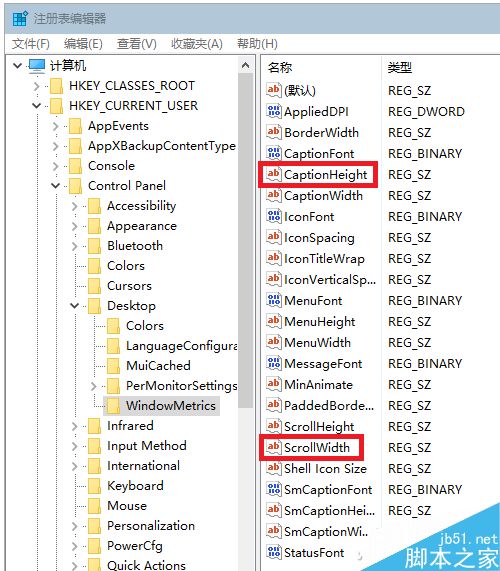This screenshot has width=500, height=571.
Task: Open the 帮助(H) menu
Action: point(257,44)
